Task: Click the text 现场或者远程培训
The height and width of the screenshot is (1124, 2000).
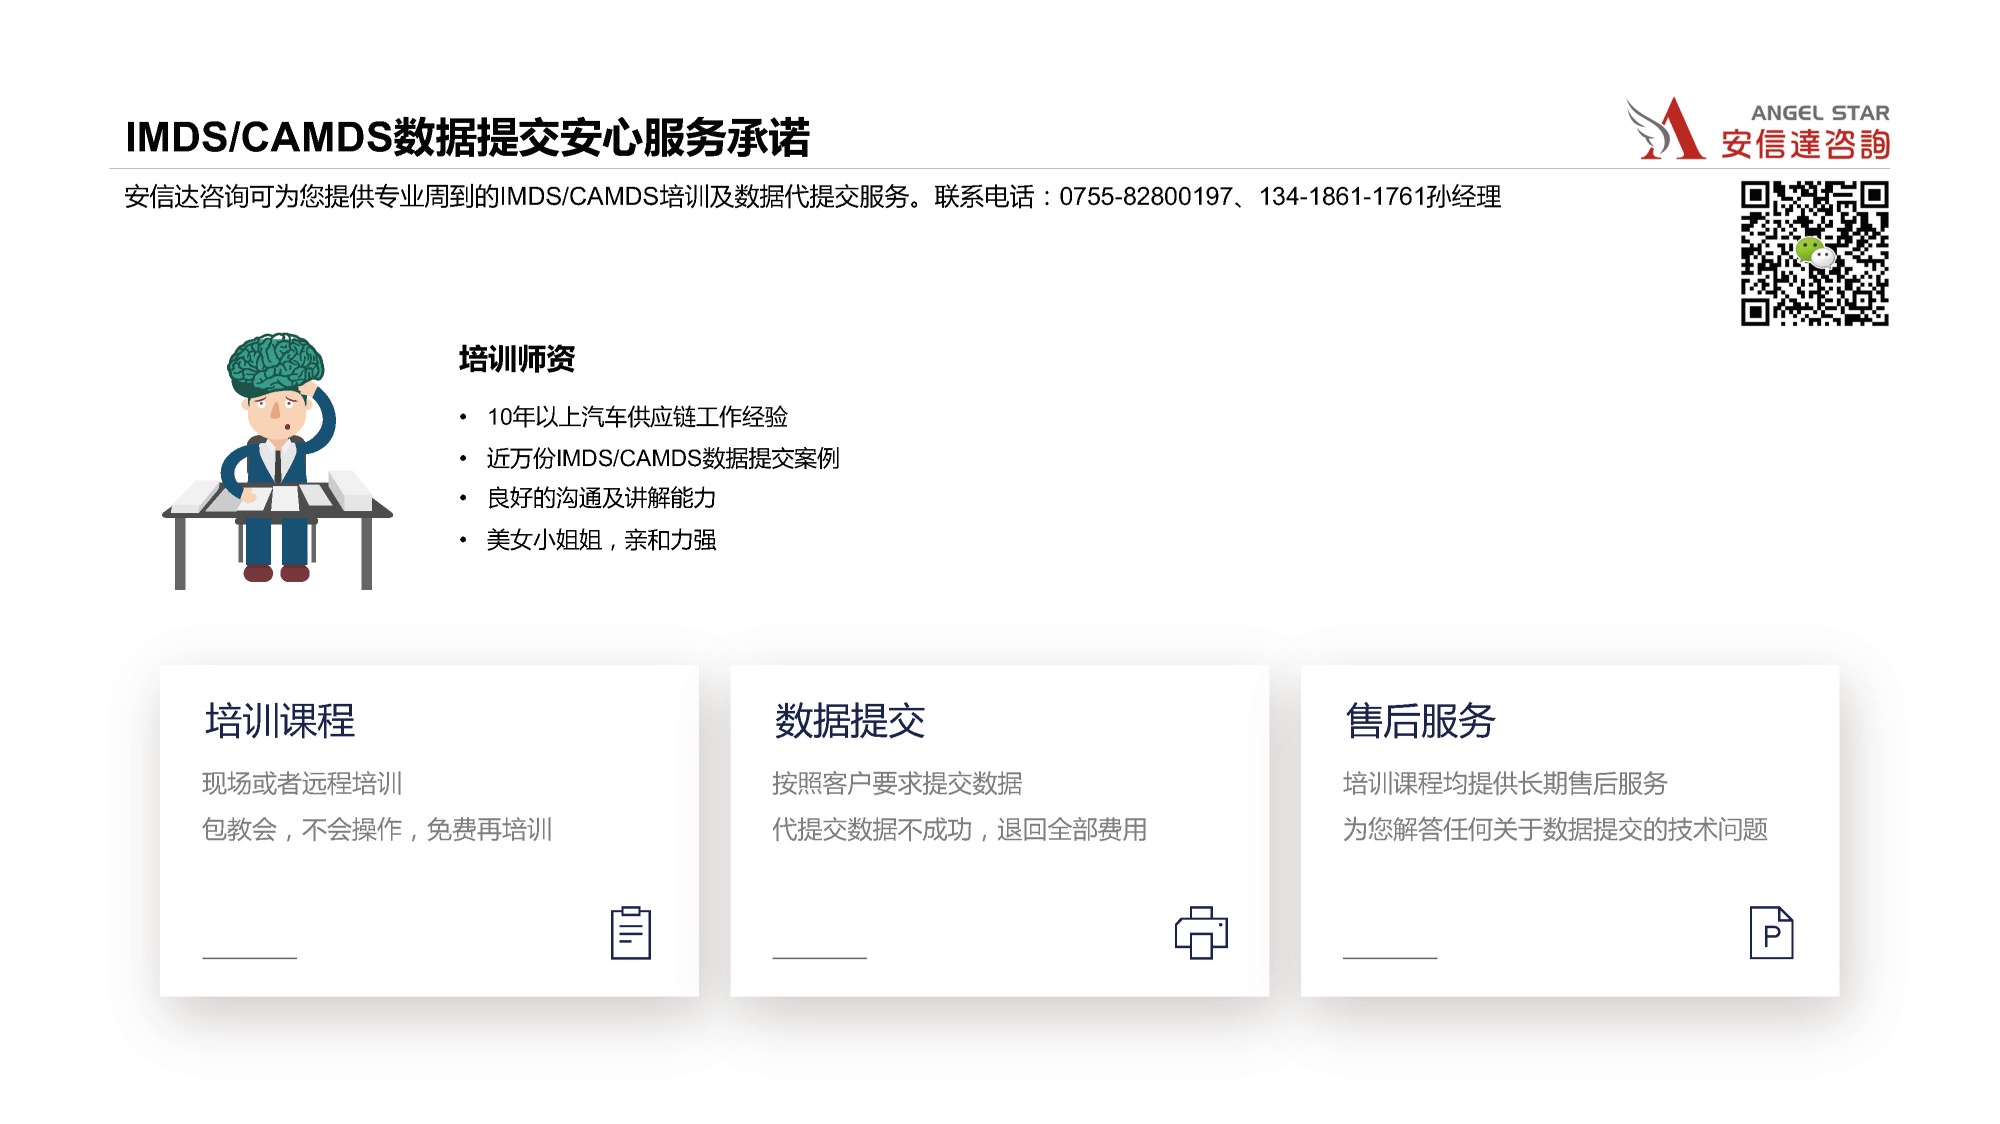Action: (302, 783)
